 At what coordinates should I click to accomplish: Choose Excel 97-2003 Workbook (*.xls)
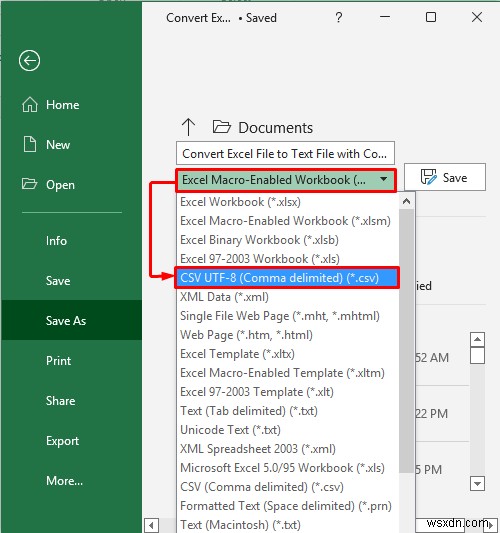(x=288, y=259)
